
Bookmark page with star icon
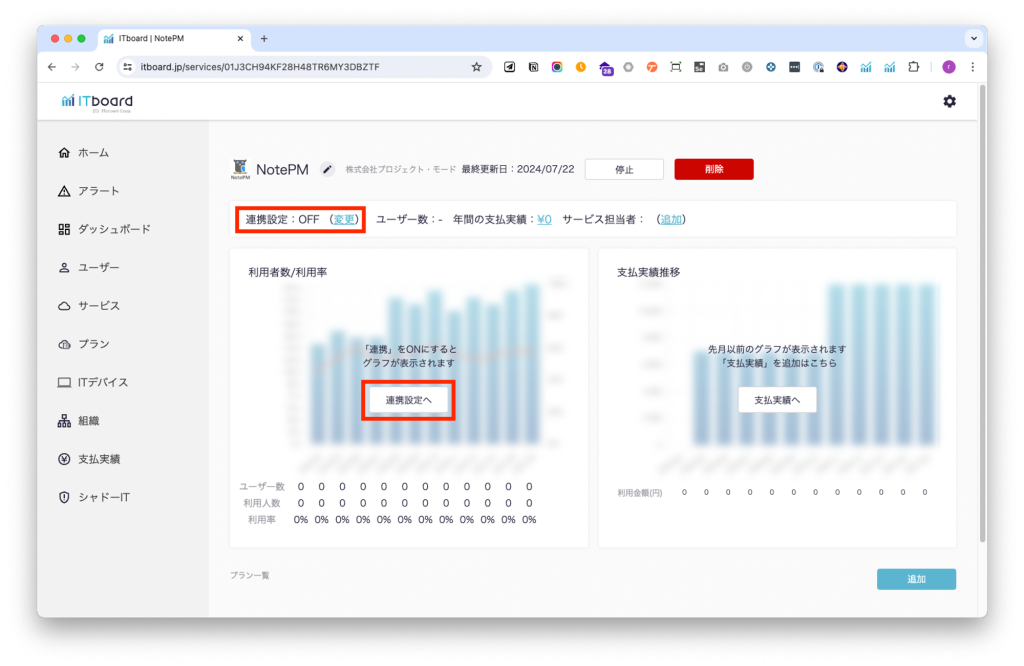coord(476,67)
